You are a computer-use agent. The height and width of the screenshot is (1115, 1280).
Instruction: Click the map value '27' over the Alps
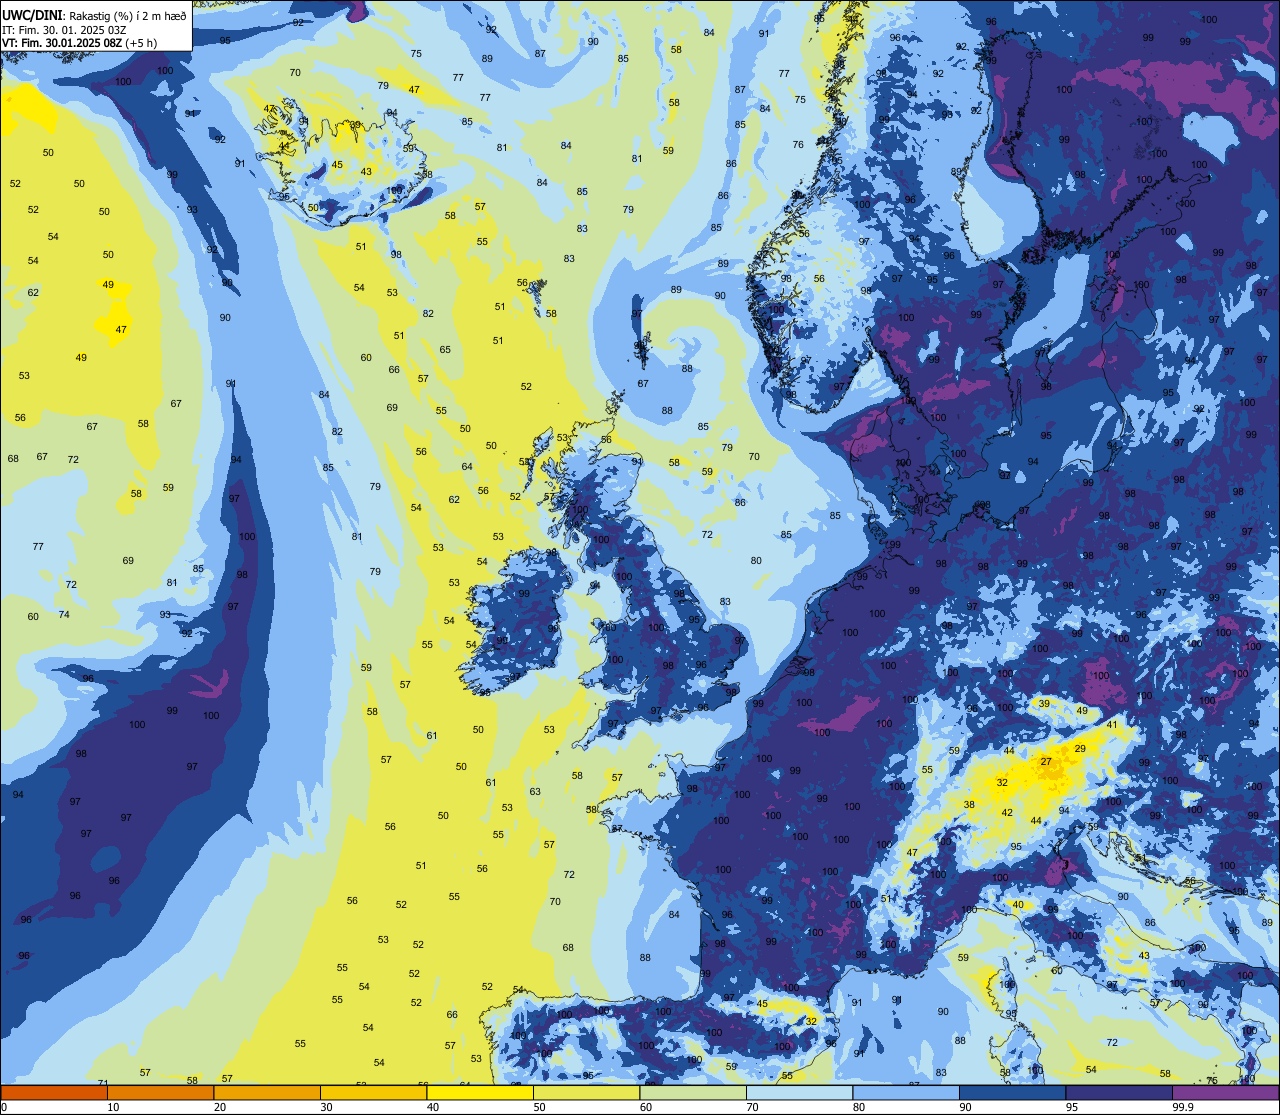1046,762
